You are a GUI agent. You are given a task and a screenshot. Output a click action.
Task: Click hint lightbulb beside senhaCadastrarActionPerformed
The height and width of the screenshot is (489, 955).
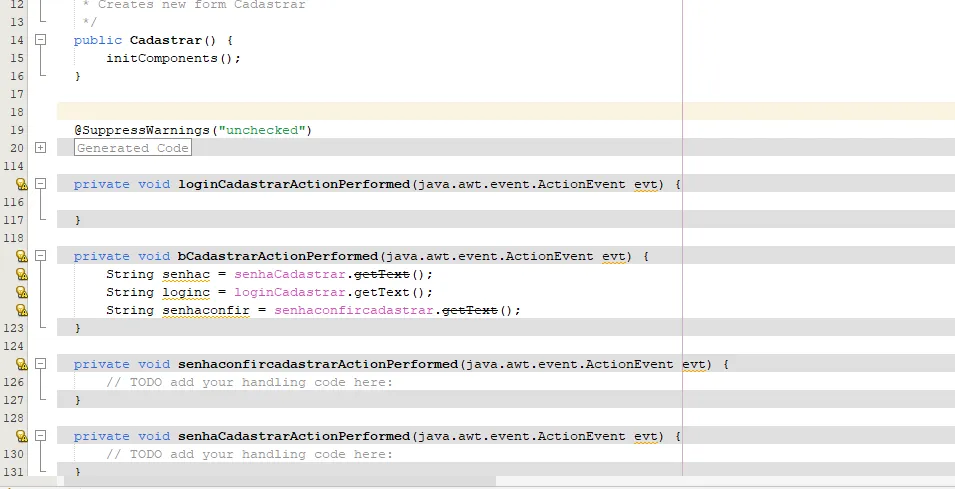21,436
